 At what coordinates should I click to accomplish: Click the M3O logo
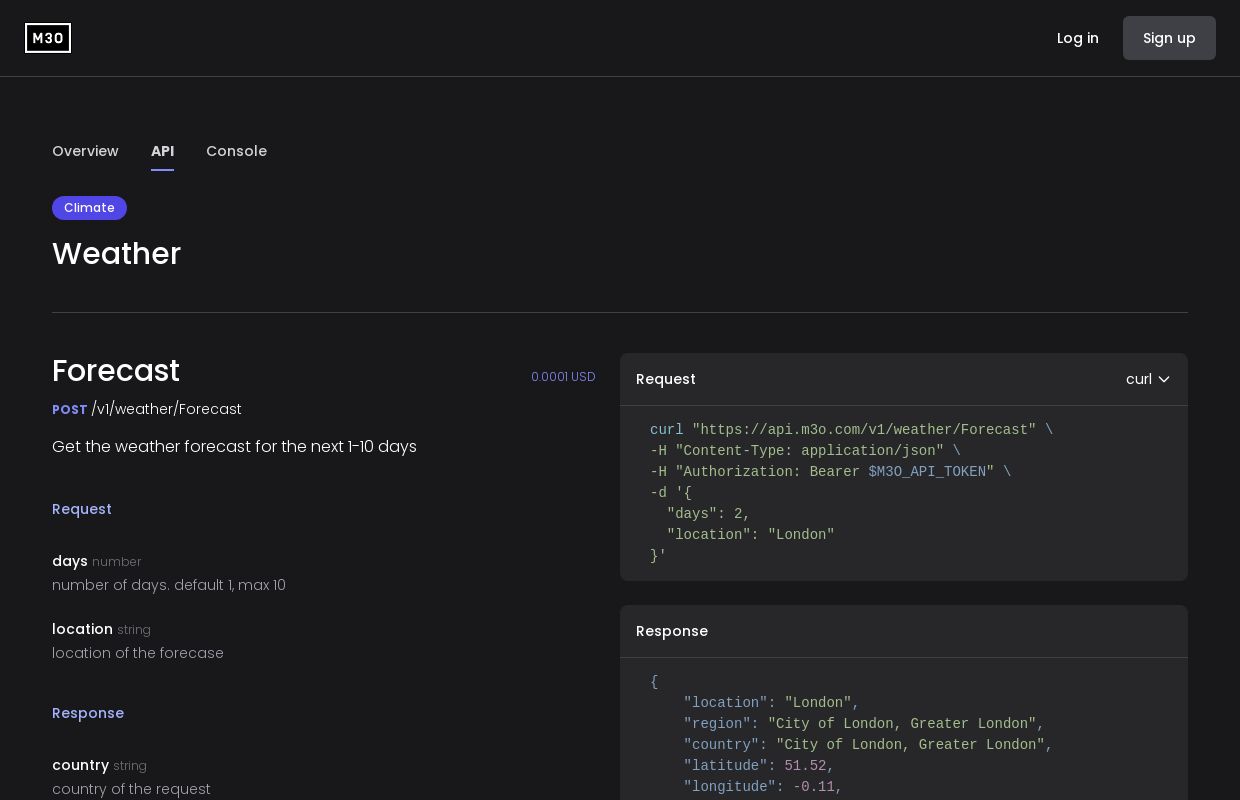pos(48,38)
